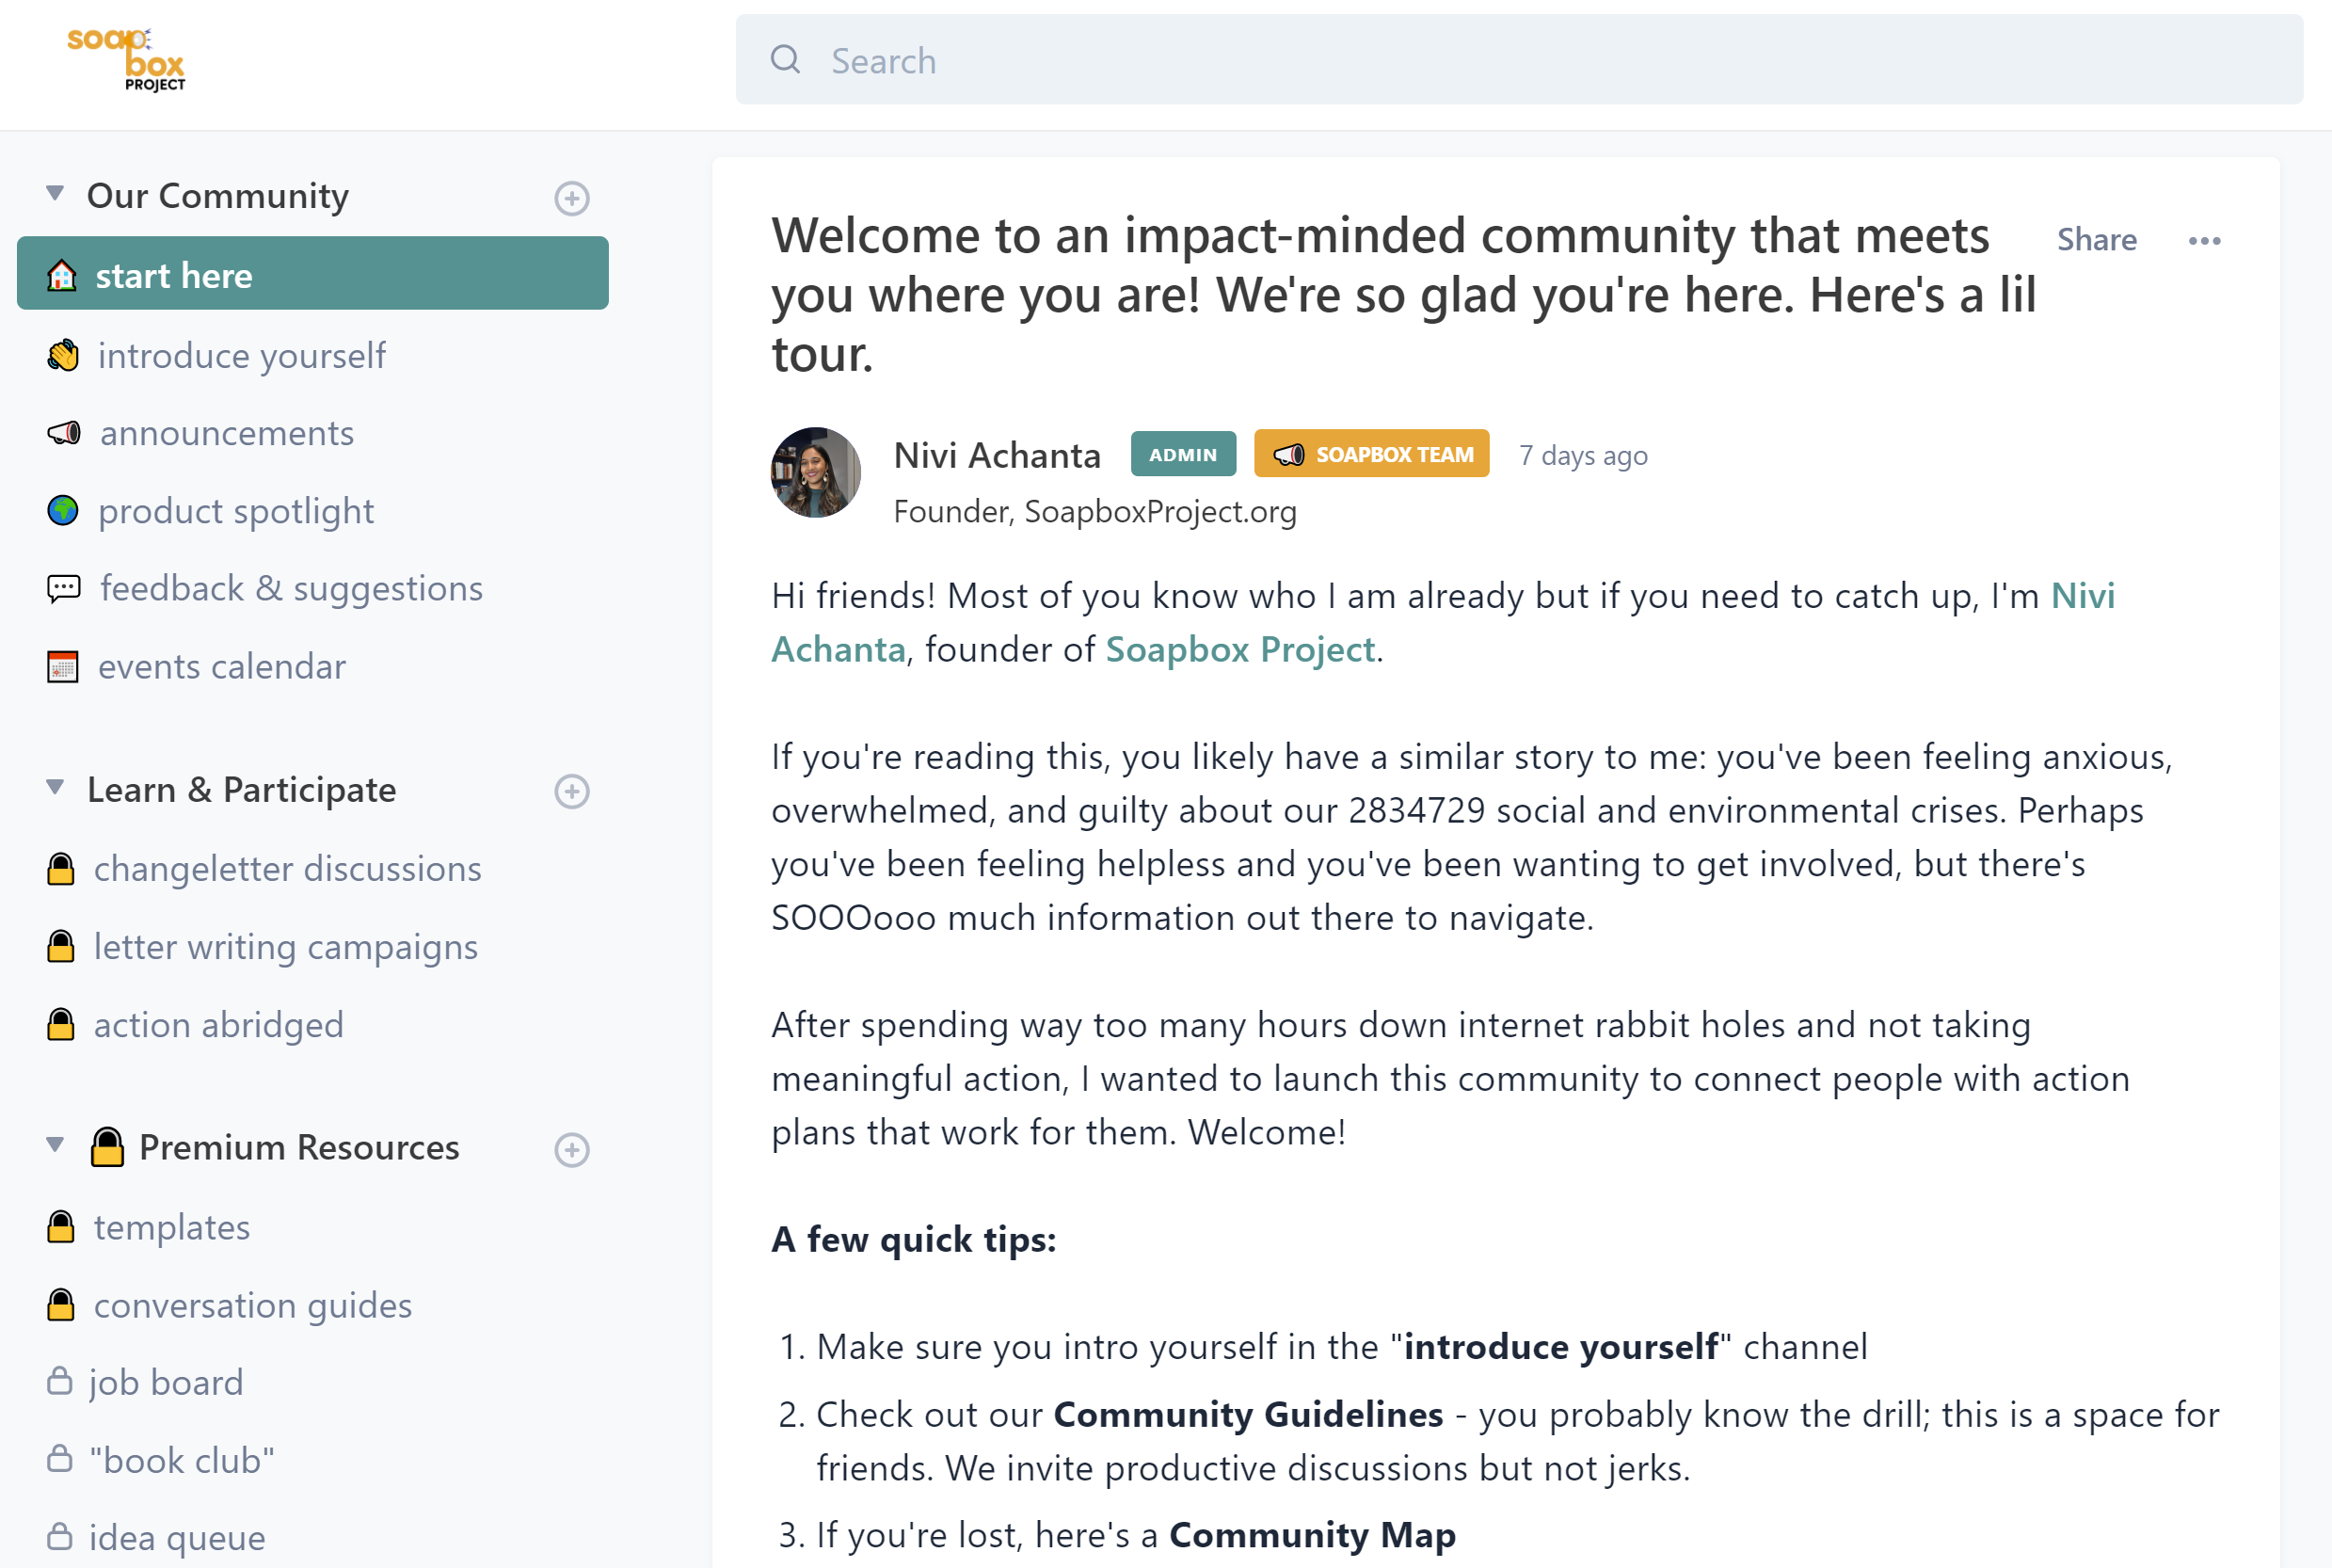
Task: Collapse the Premium Resources section
Action: tap(56, 1144)
